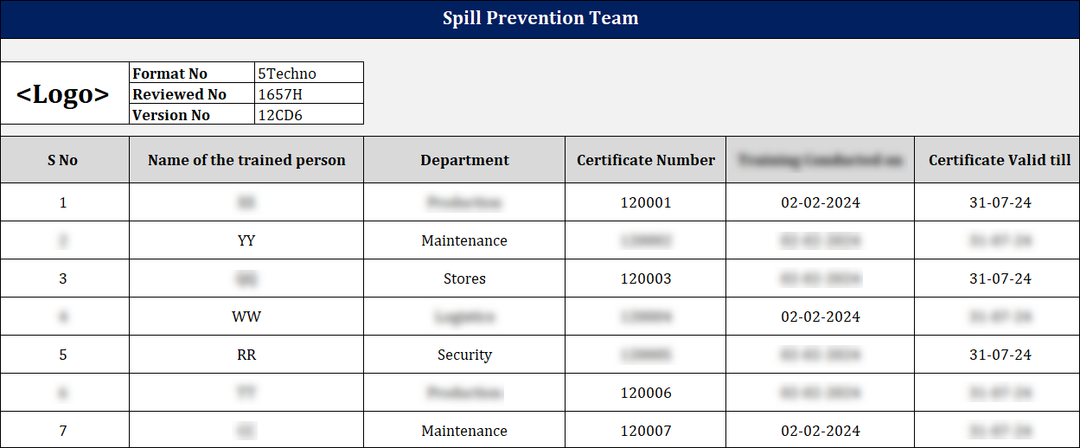This screenshot has height=448, width=1080.
Task: Click the name cell RR
Action: [246, 355]
